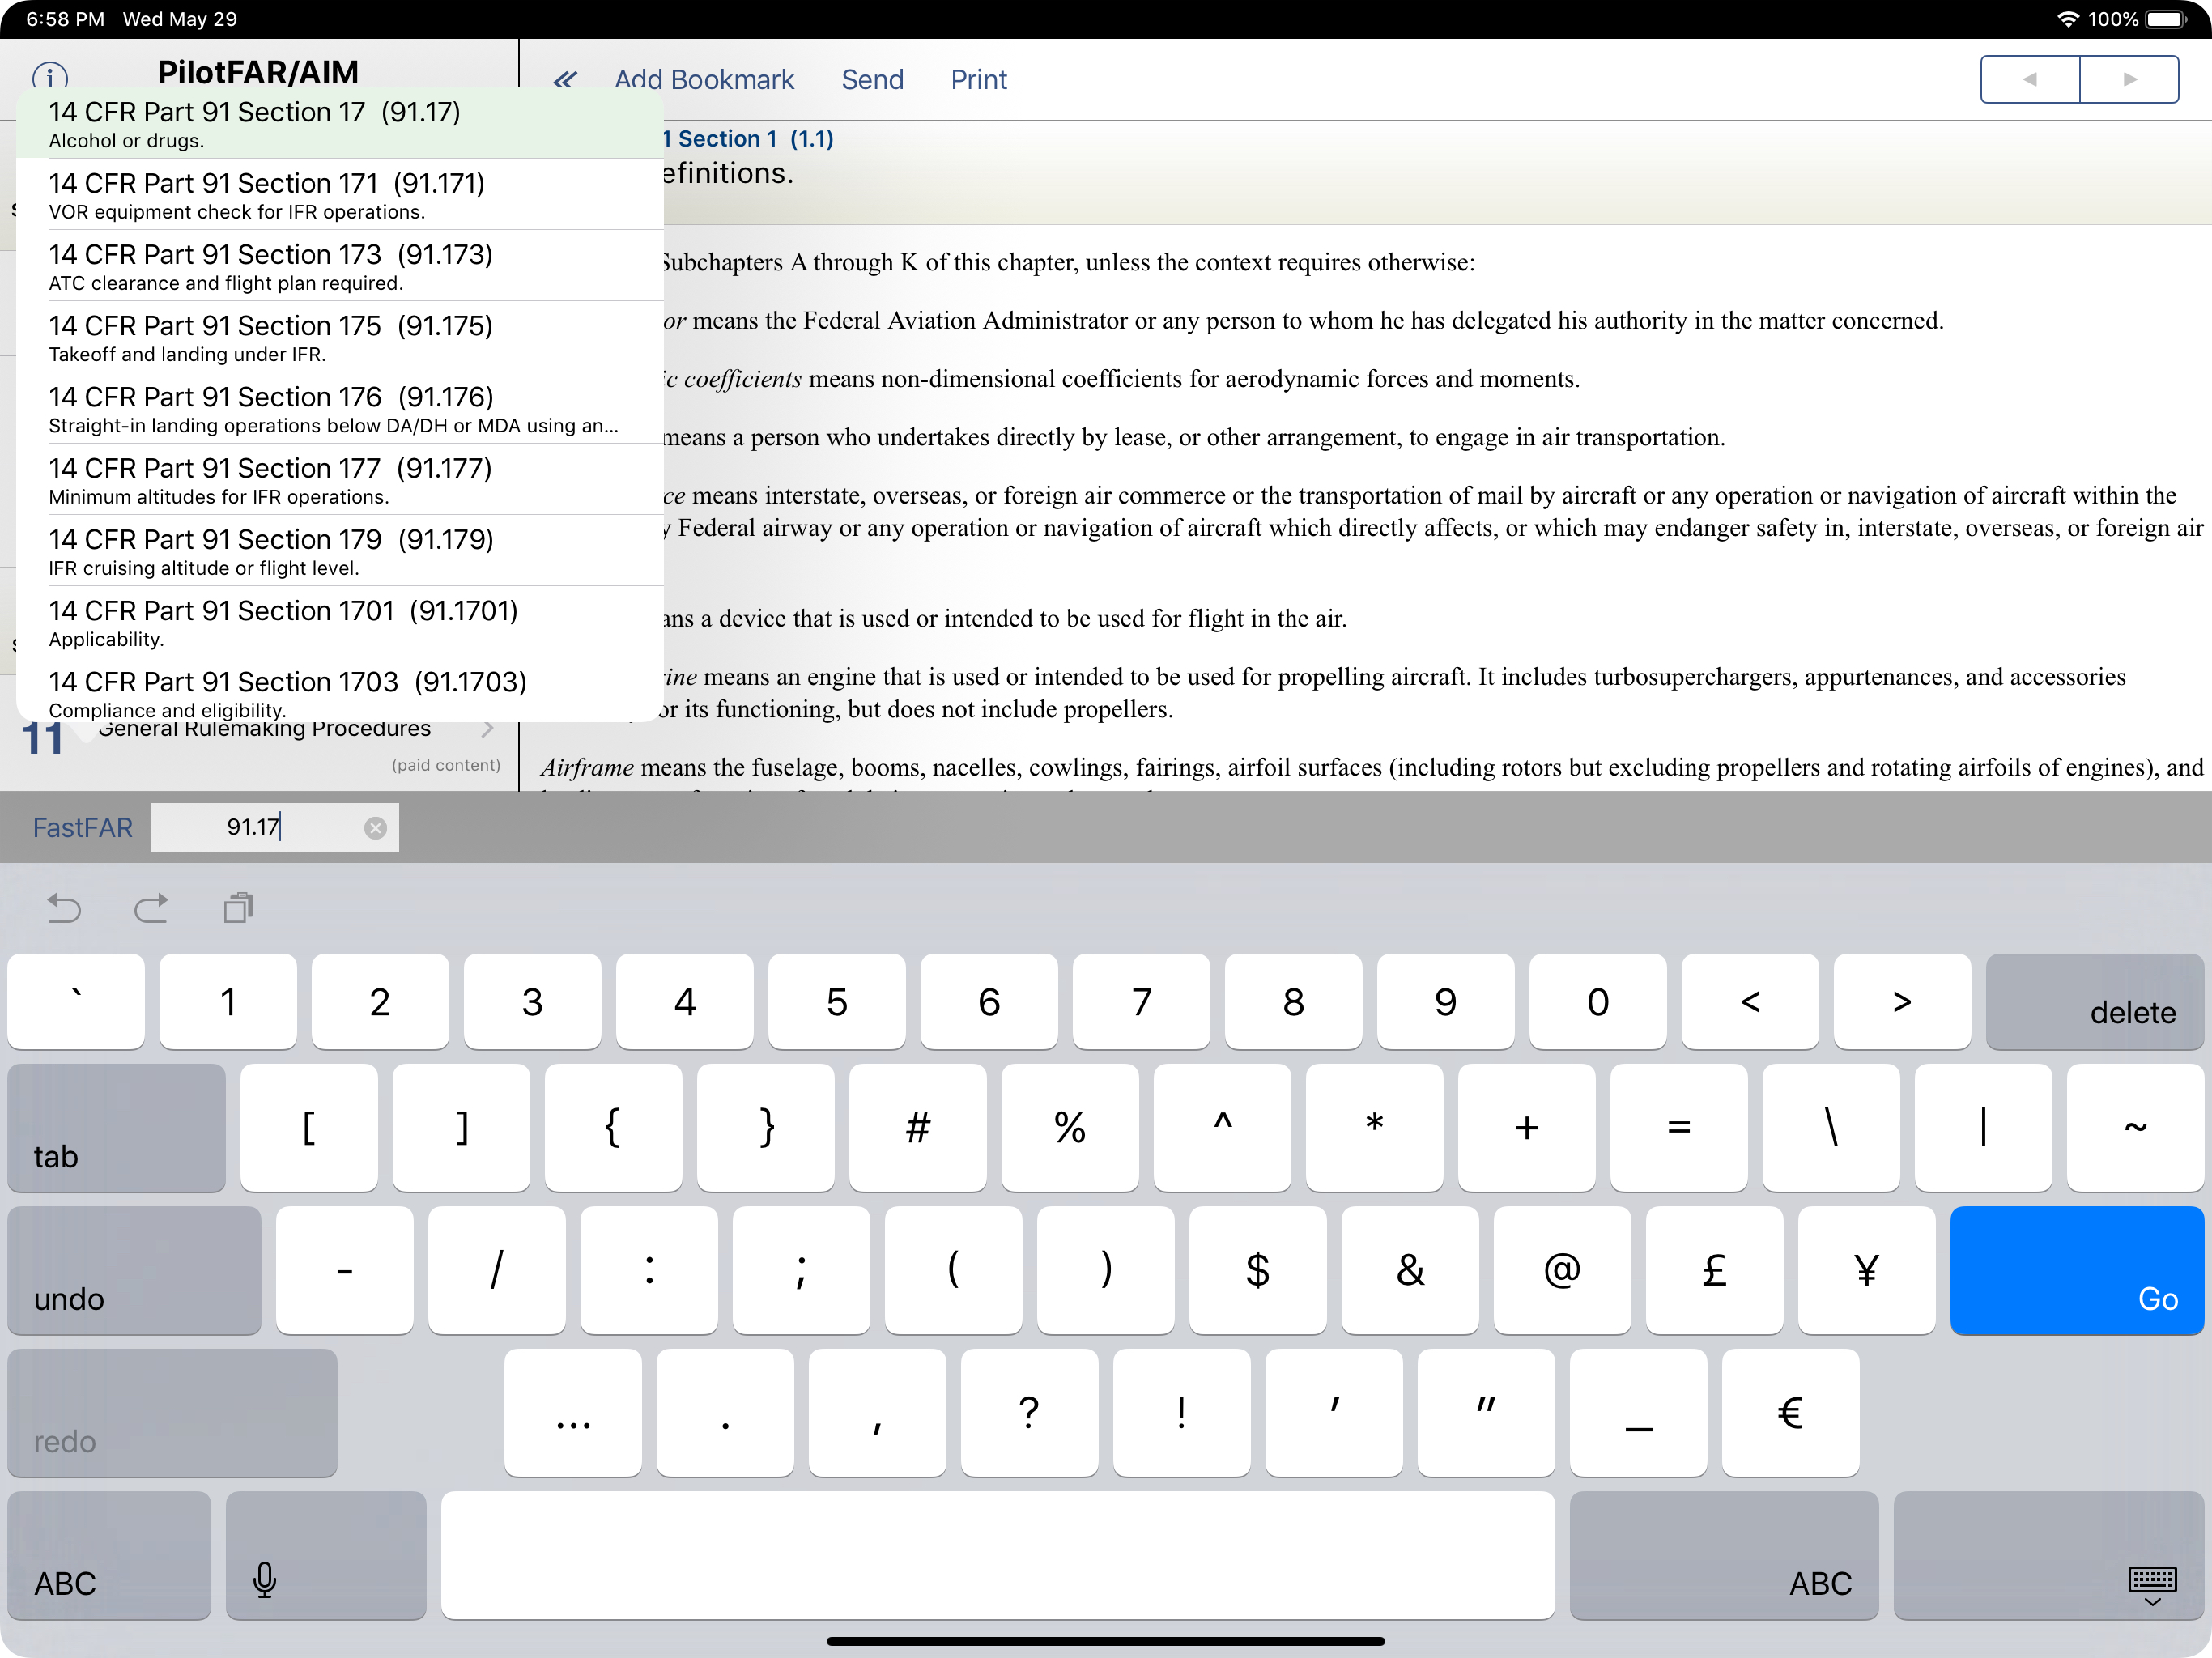
Task: Hide keyboard with dismiss key
Action: click(2152, 1583)
